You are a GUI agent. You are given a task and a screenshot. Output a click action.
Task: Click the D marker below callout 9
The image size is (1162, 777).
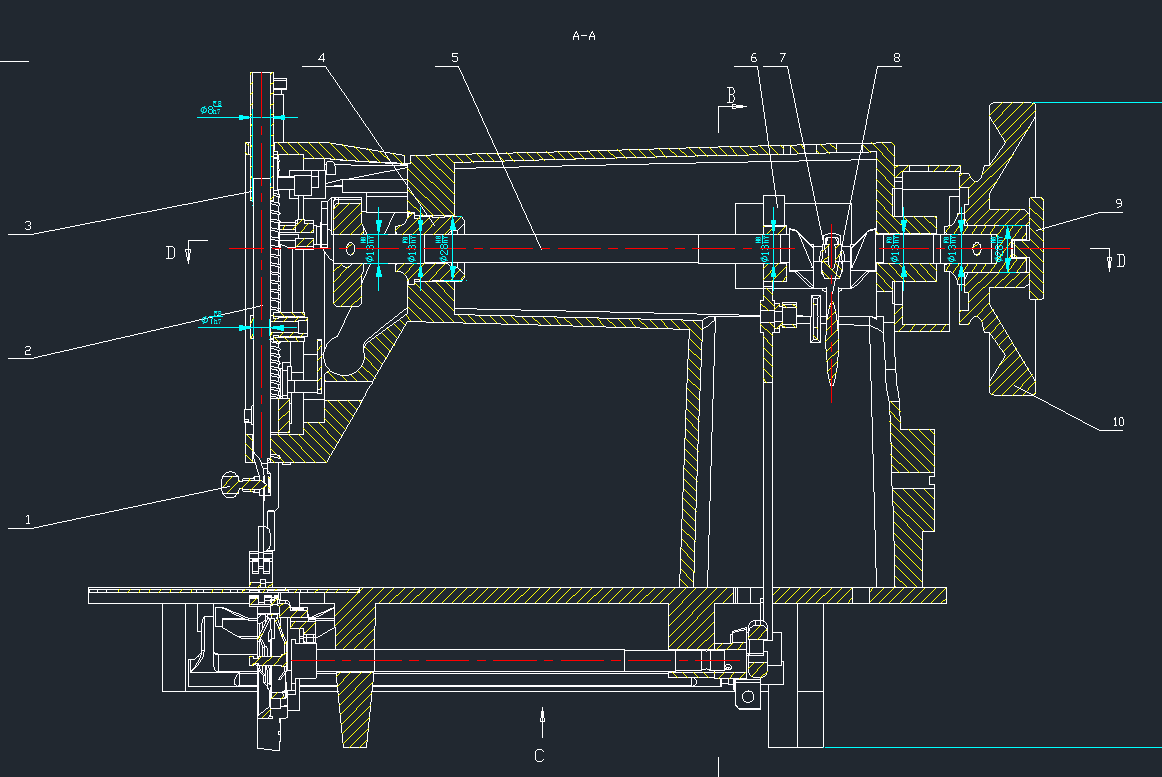pos(1120,260)
